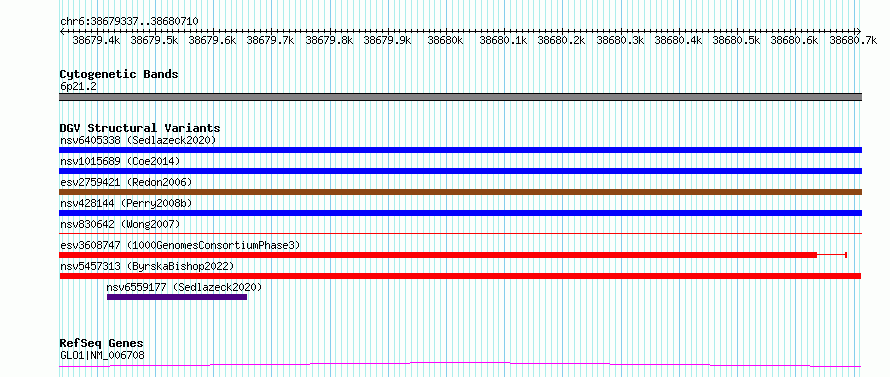Screen dimensions: 890x377
Task: Open the esv2759421 (Redon2006) label
Action: point(126,182)
